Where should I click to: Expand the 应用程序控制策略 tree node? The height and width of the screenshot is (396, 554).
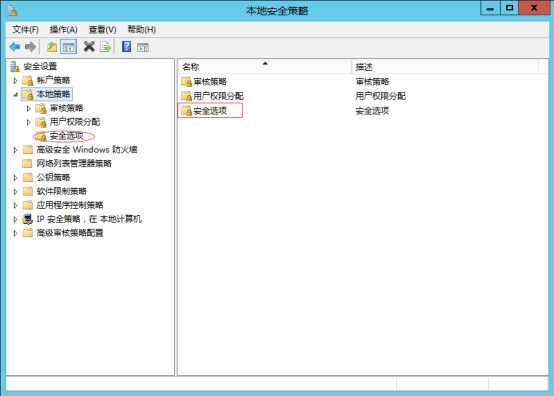15,205
